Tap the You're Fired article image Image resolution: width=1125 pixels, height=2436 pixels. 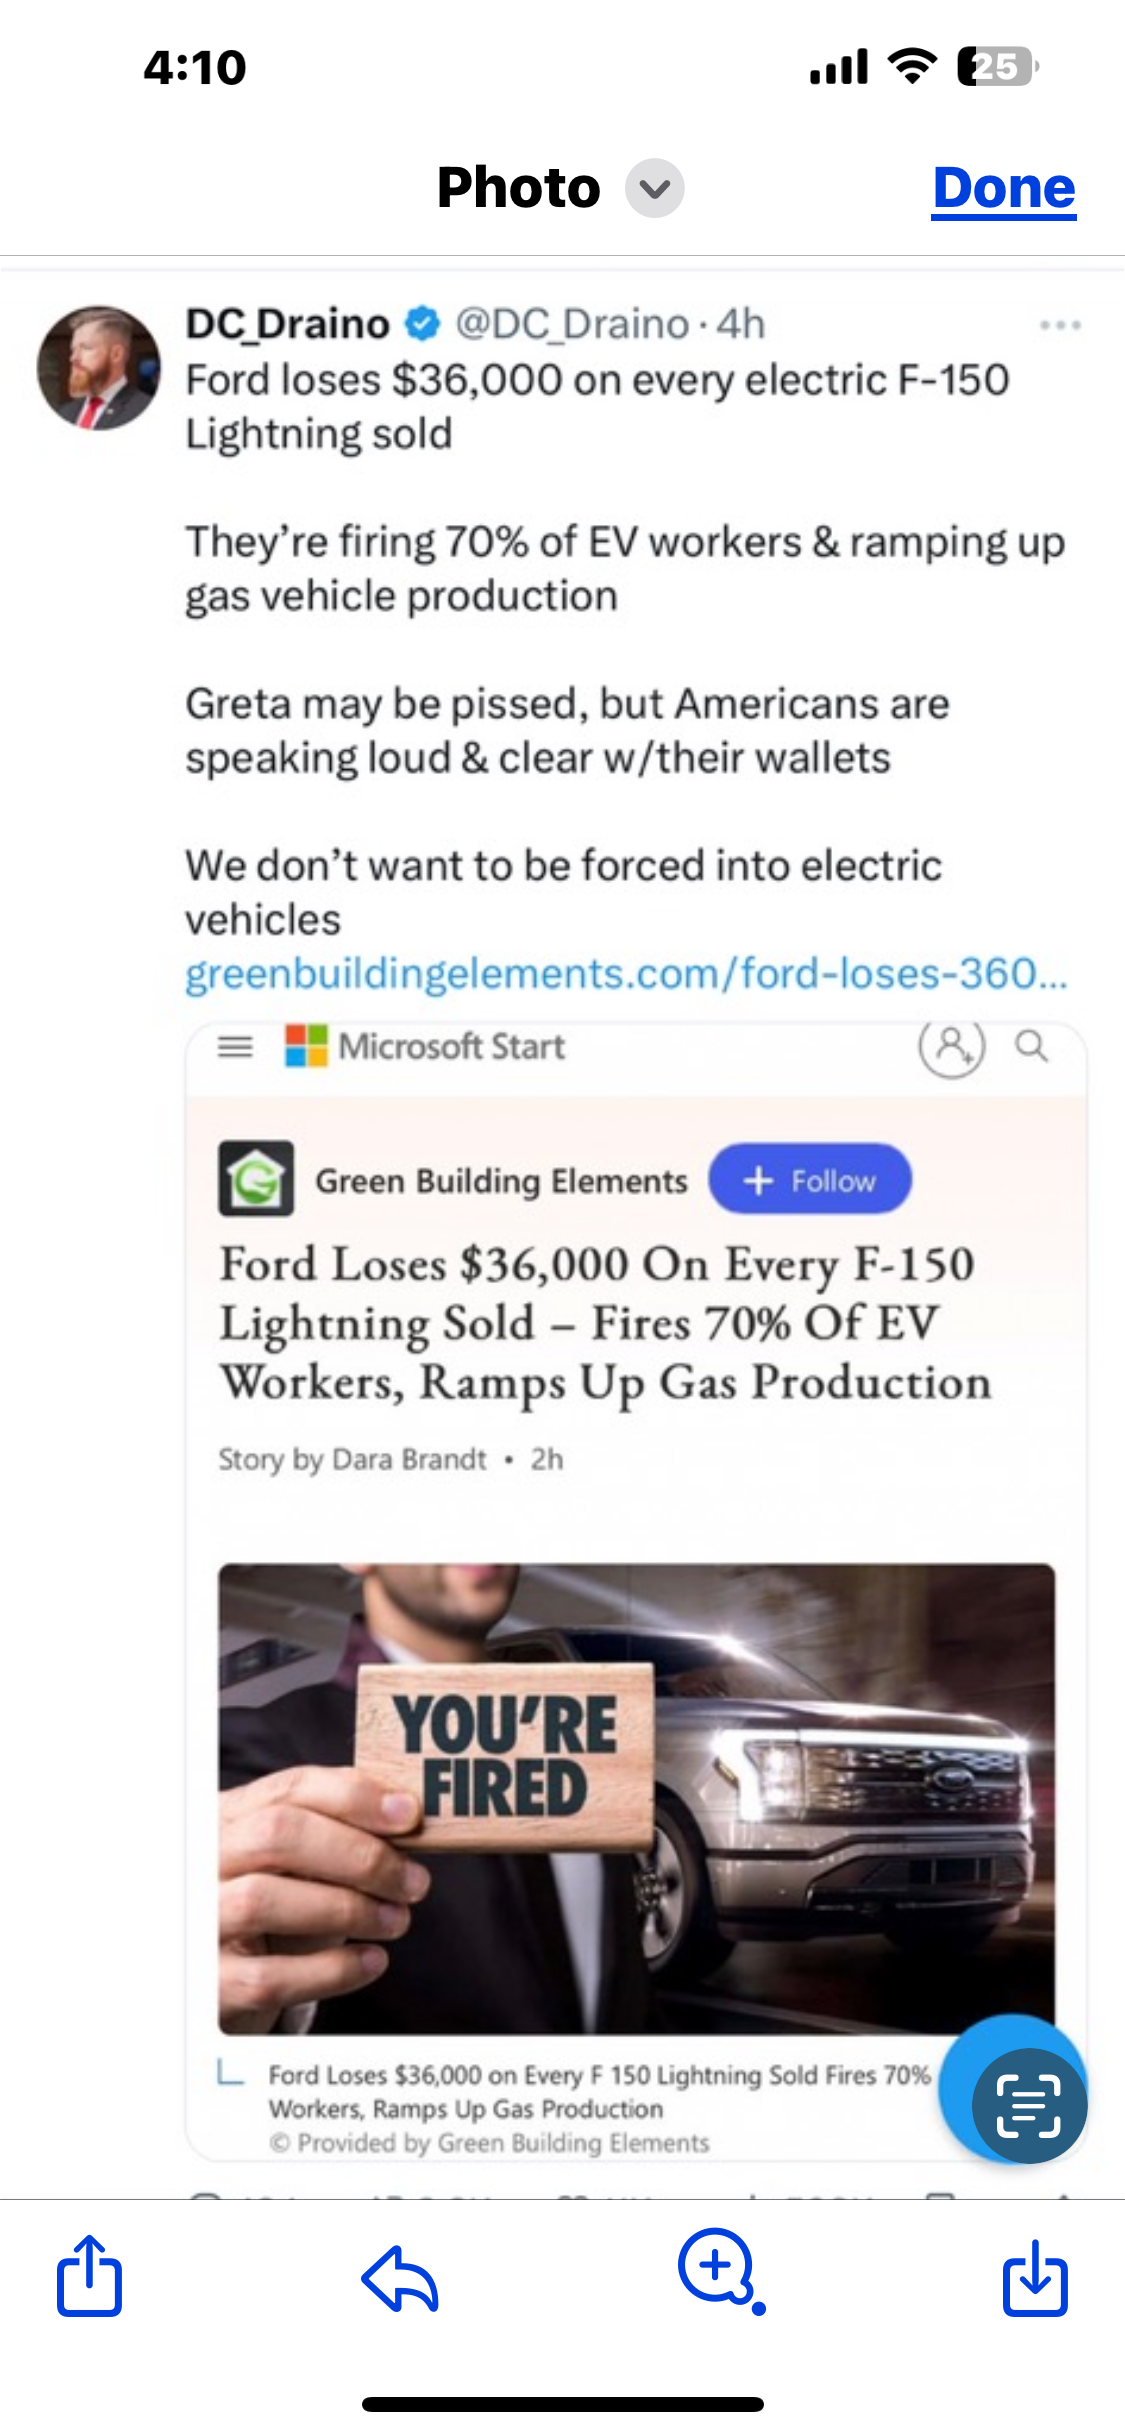tap(636, 1798)
